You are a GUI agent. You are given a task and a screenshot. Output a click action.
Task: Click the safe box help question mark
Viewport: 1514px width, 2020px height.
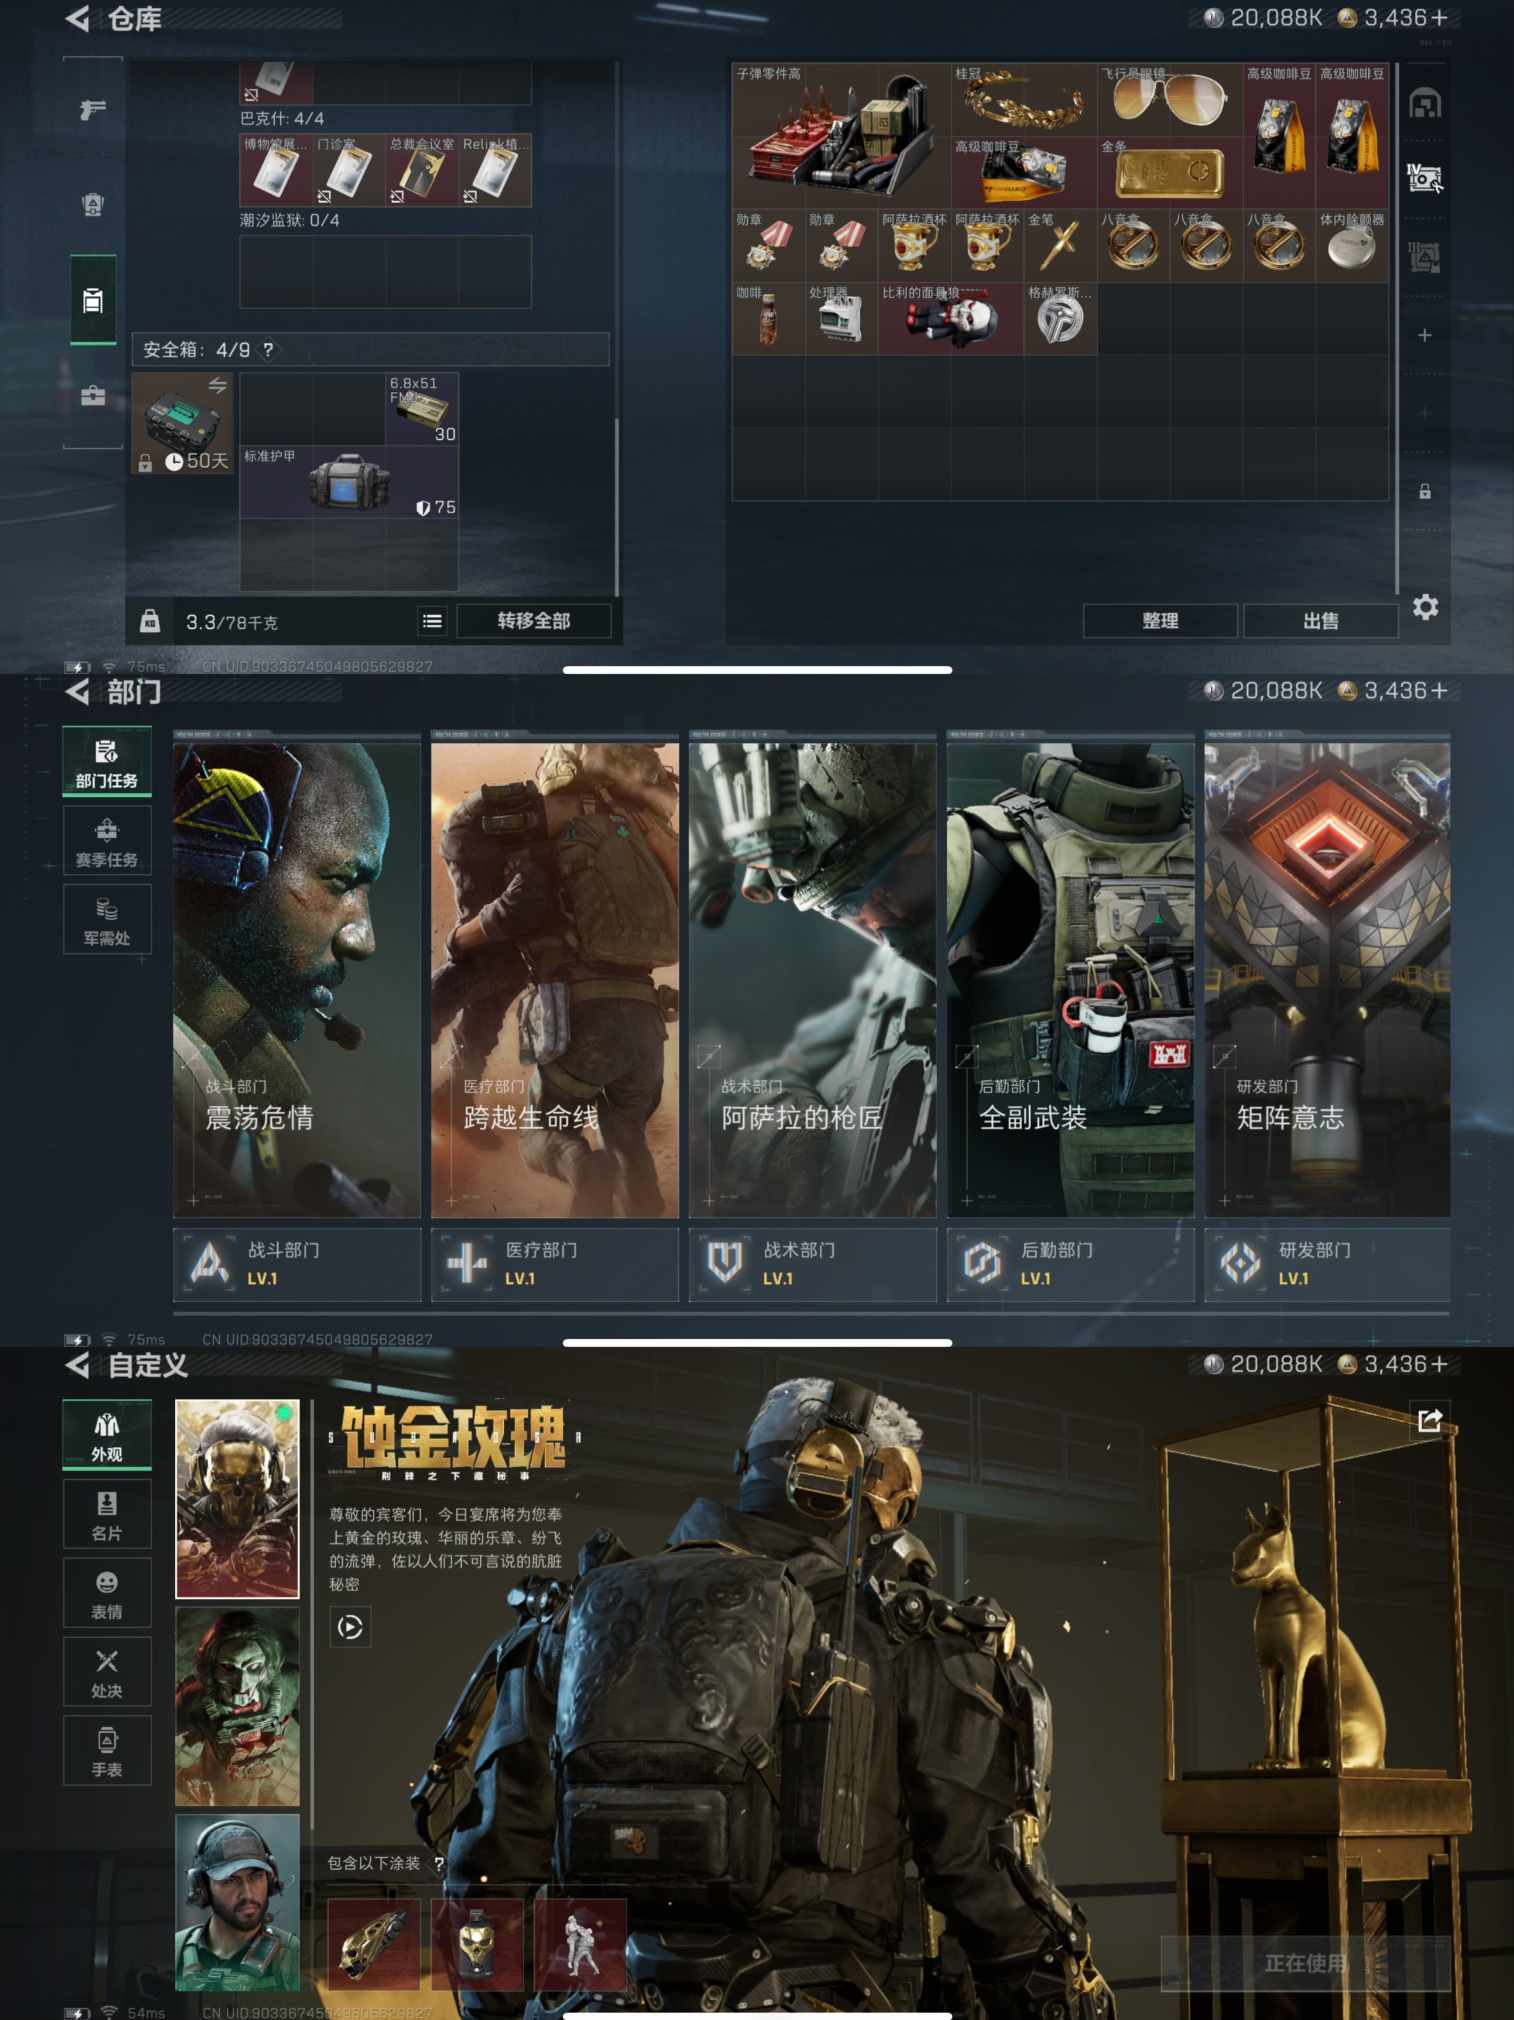[268, 349]
